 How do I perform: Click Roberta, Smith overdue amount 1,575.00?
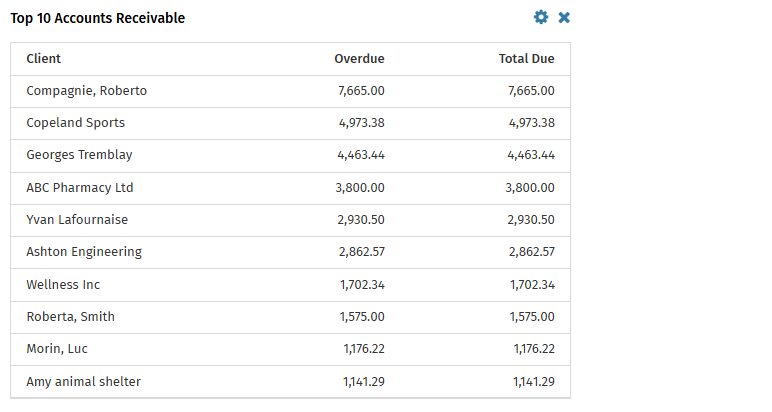tap(362, 317)
